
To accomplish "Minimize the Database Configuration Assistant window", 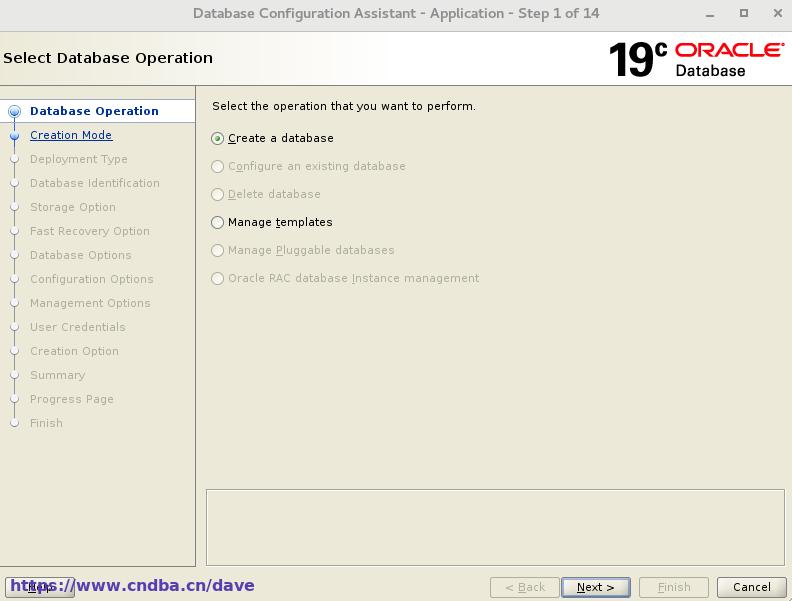I will [710, 14].
